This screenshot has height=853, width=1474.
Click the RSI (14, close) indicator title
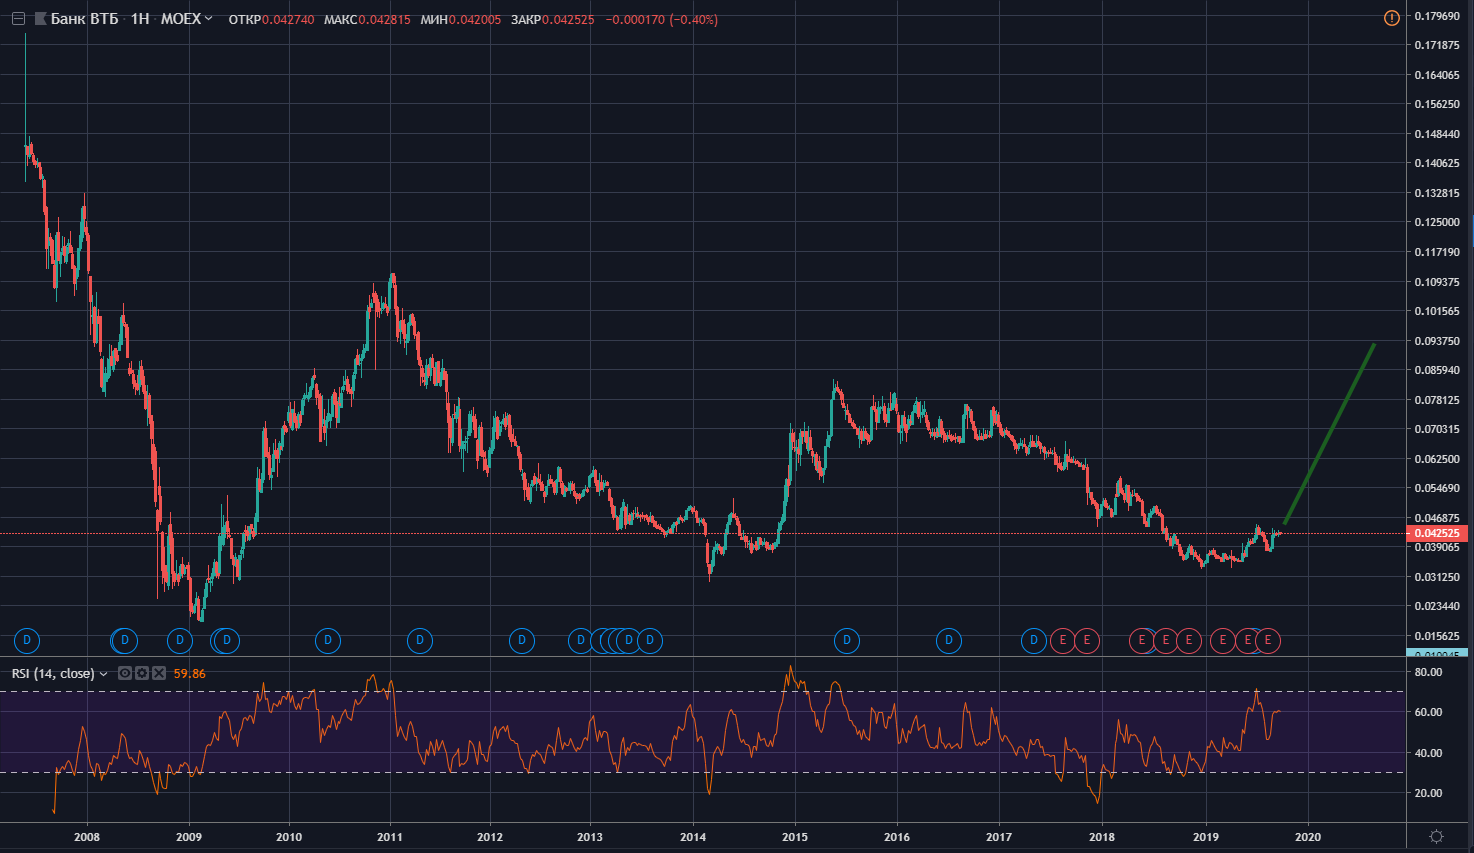(53, 674)
